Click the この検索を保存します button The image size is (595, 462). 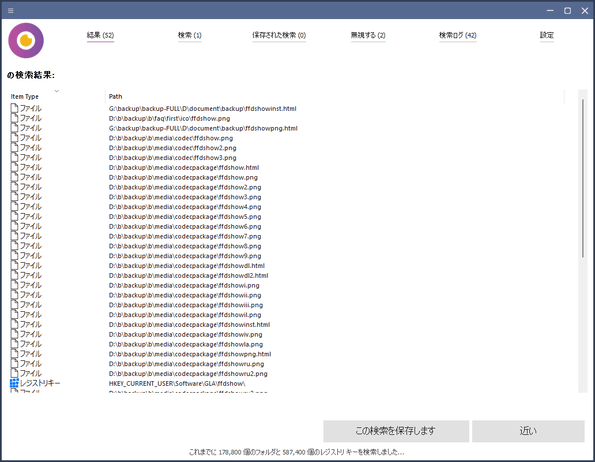coord(396,431)
